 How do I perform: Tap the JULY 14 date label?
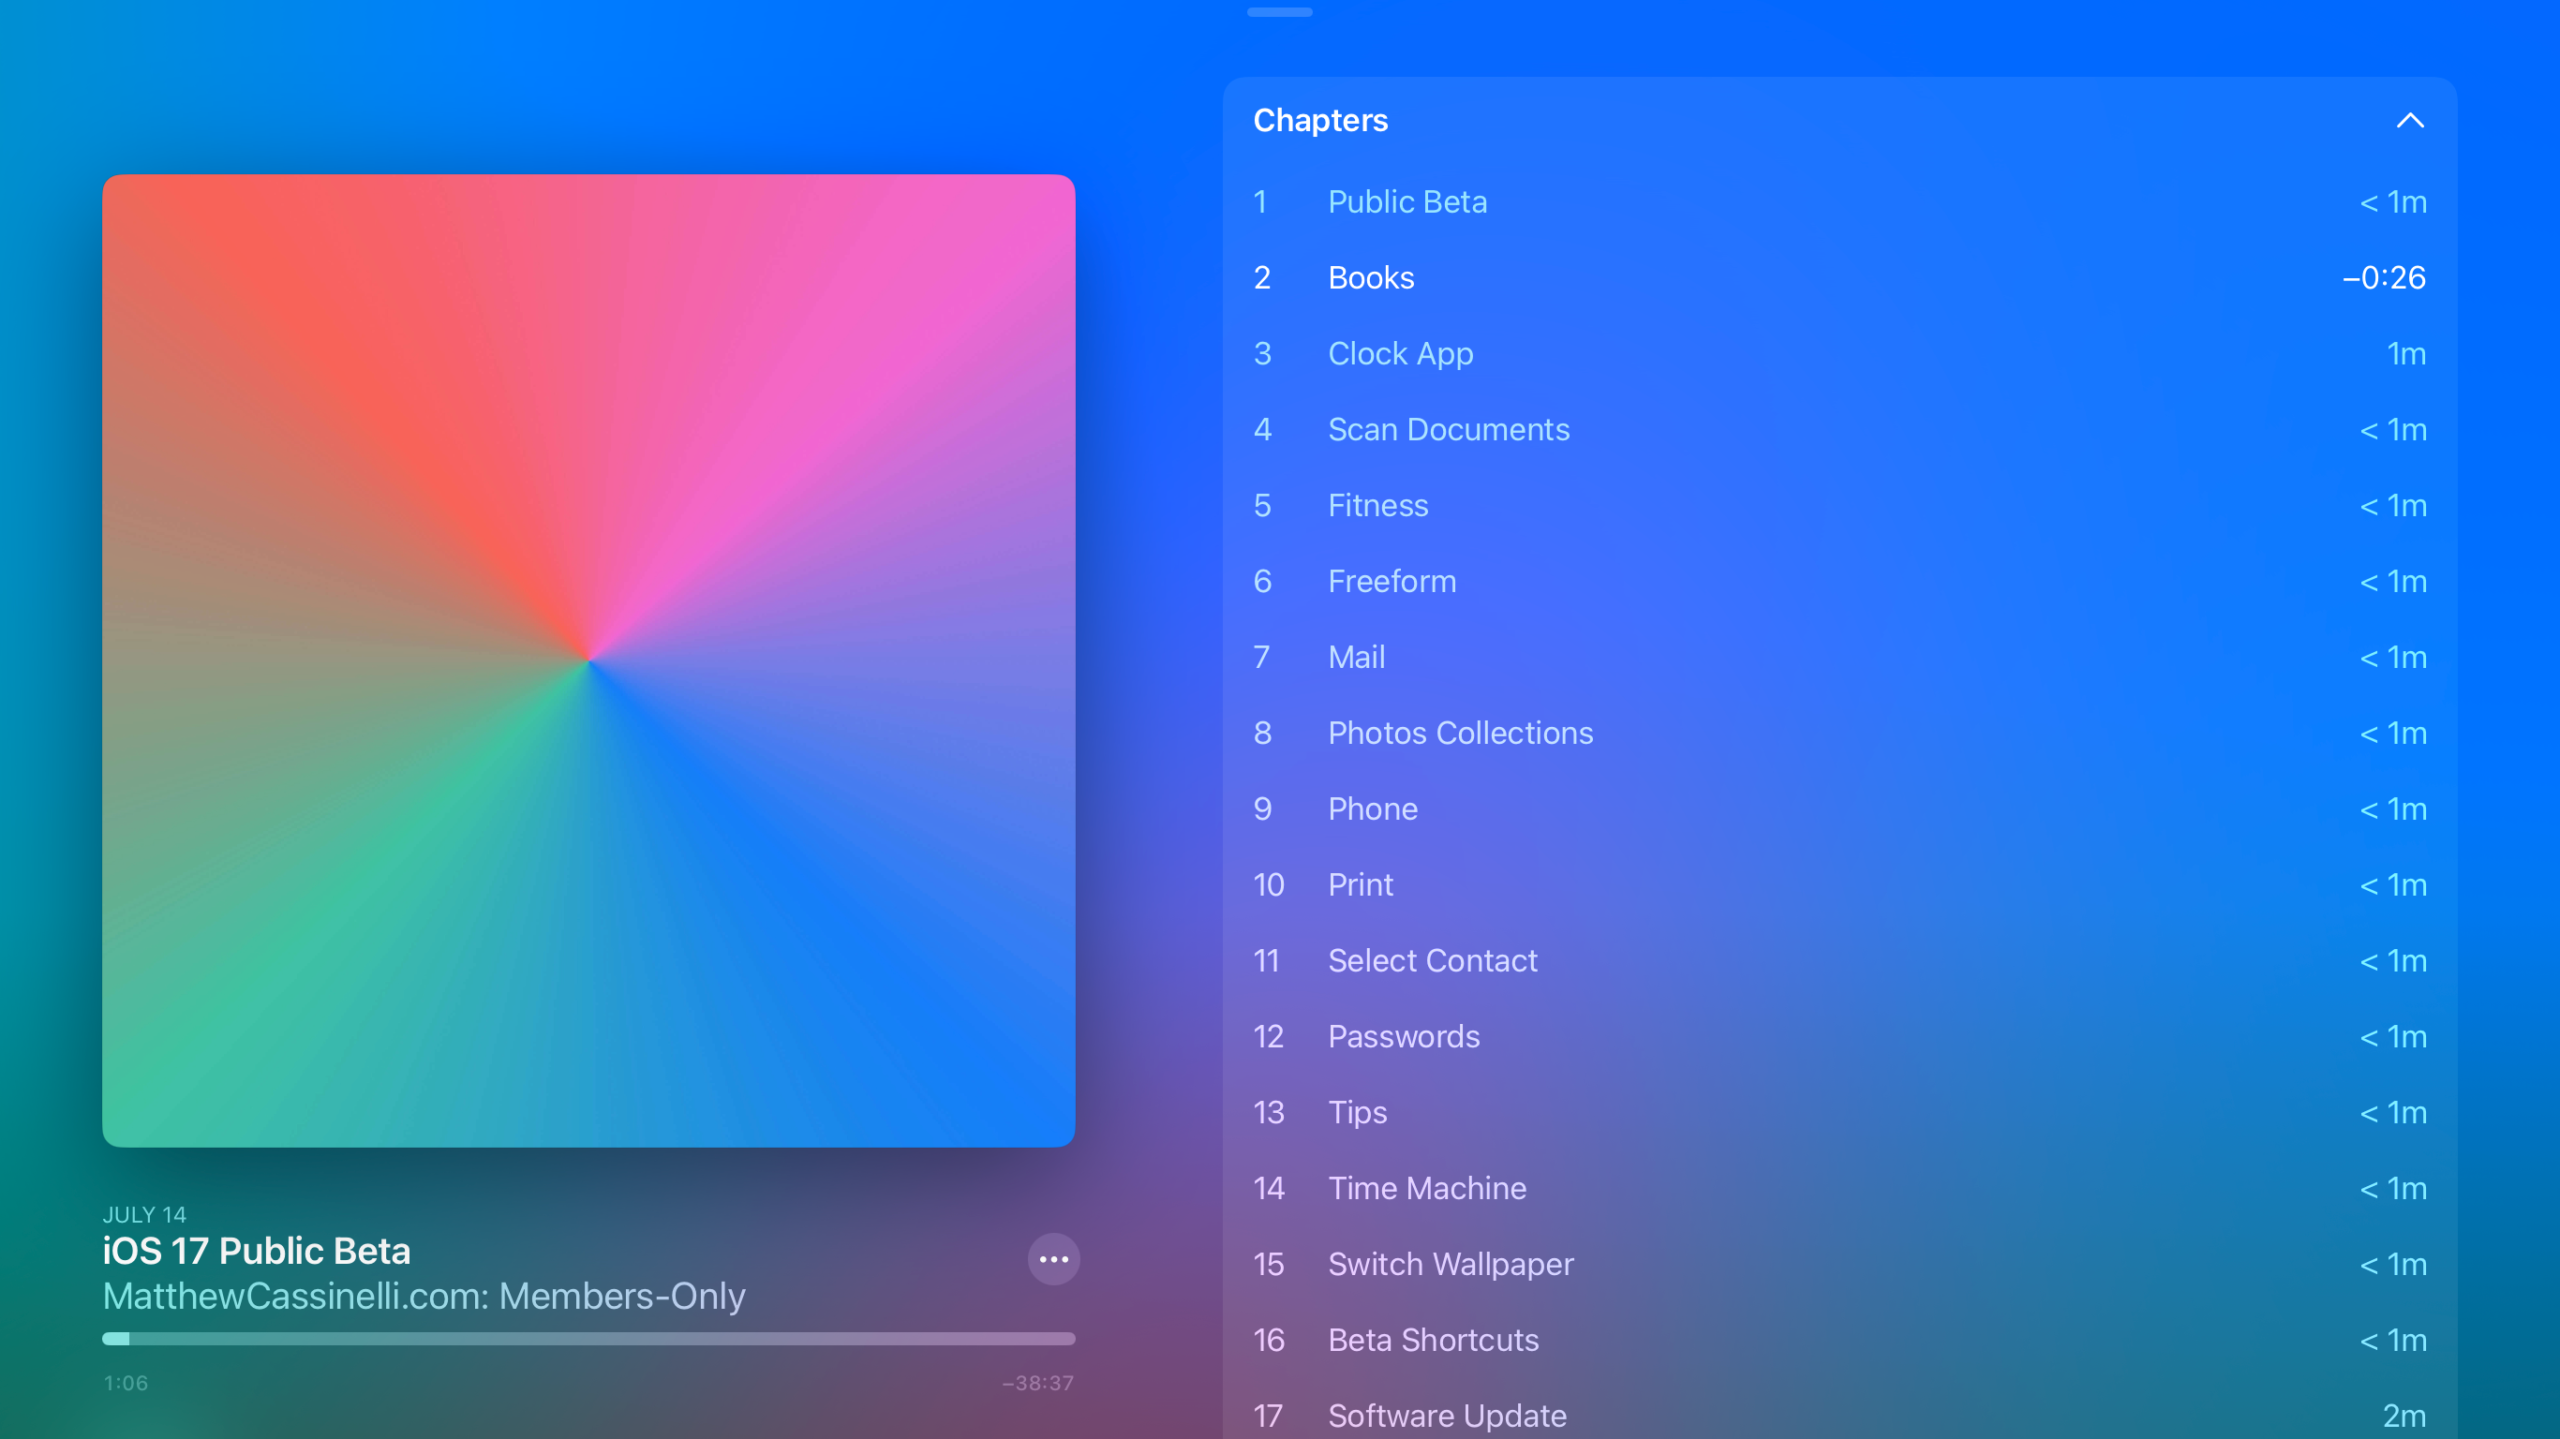145,1215
